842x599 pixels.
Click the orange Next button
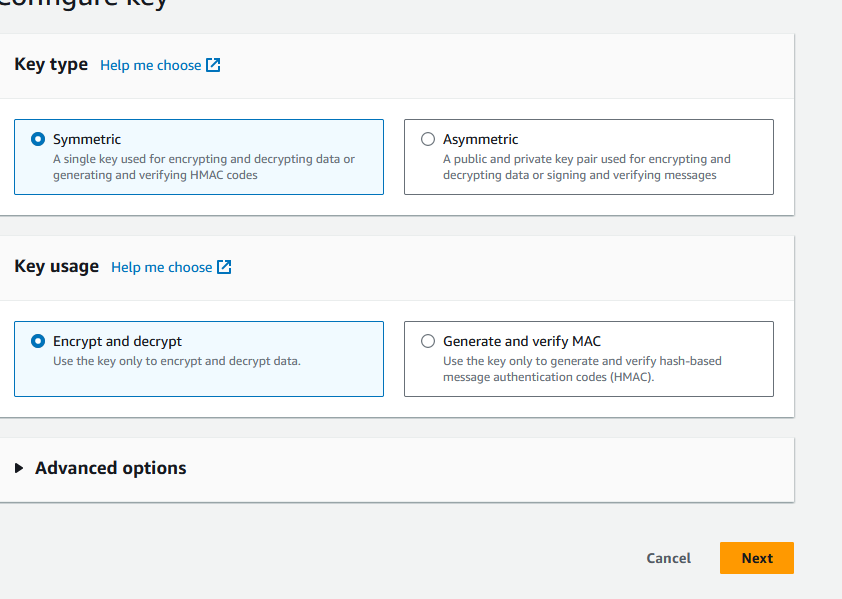(x=756, y=558)
